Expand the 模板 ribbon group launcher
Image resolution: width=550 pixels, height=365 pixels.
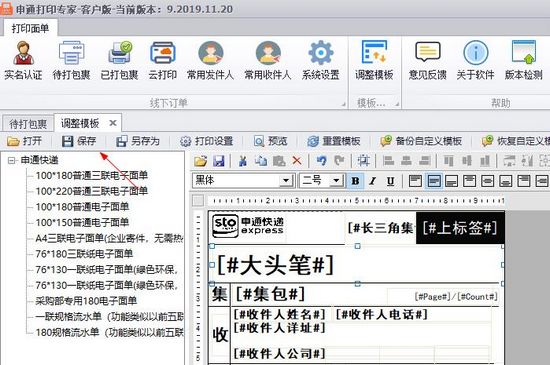(397, 104)
